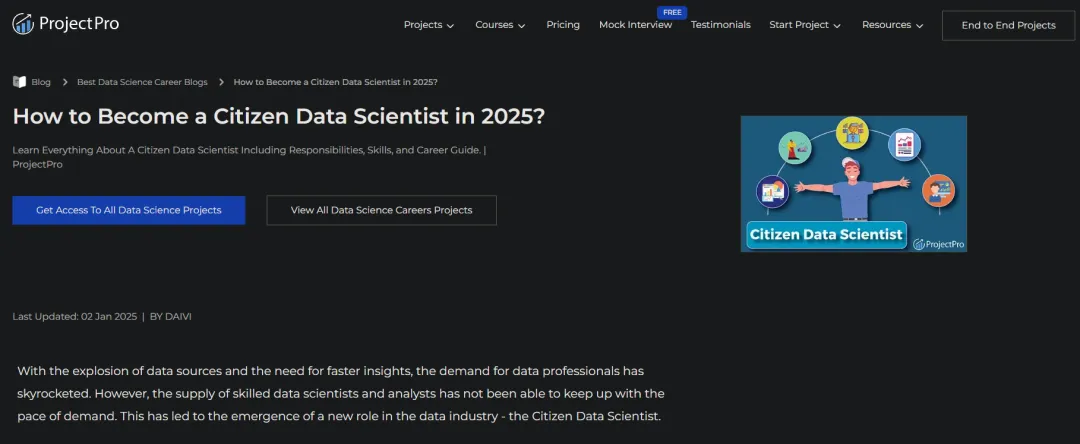Expand the Projects dropdown menu

429,25
